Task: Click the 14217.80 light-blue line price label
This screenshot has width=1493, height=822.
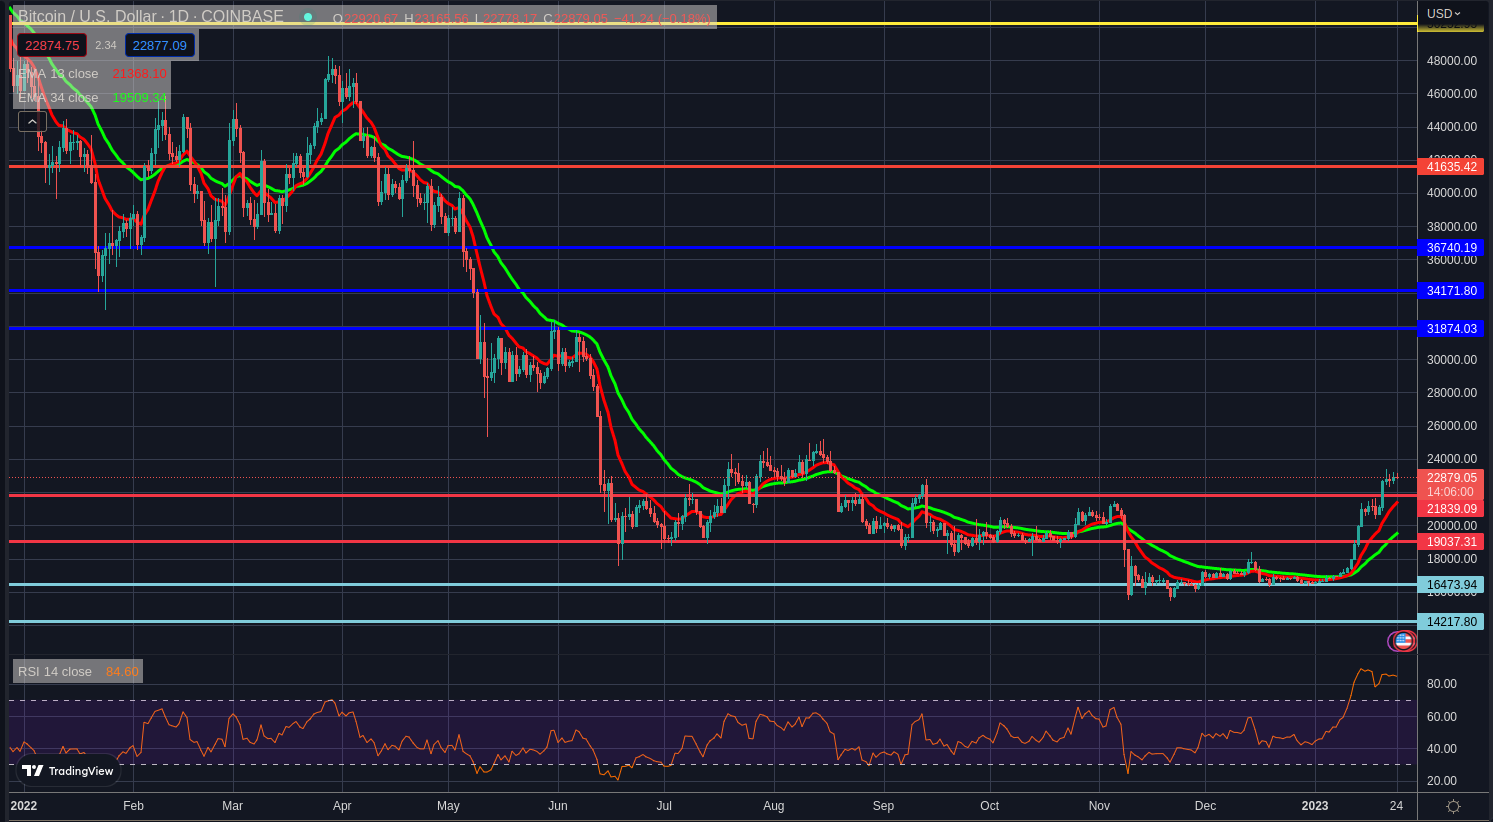Action: [1451, 622]
